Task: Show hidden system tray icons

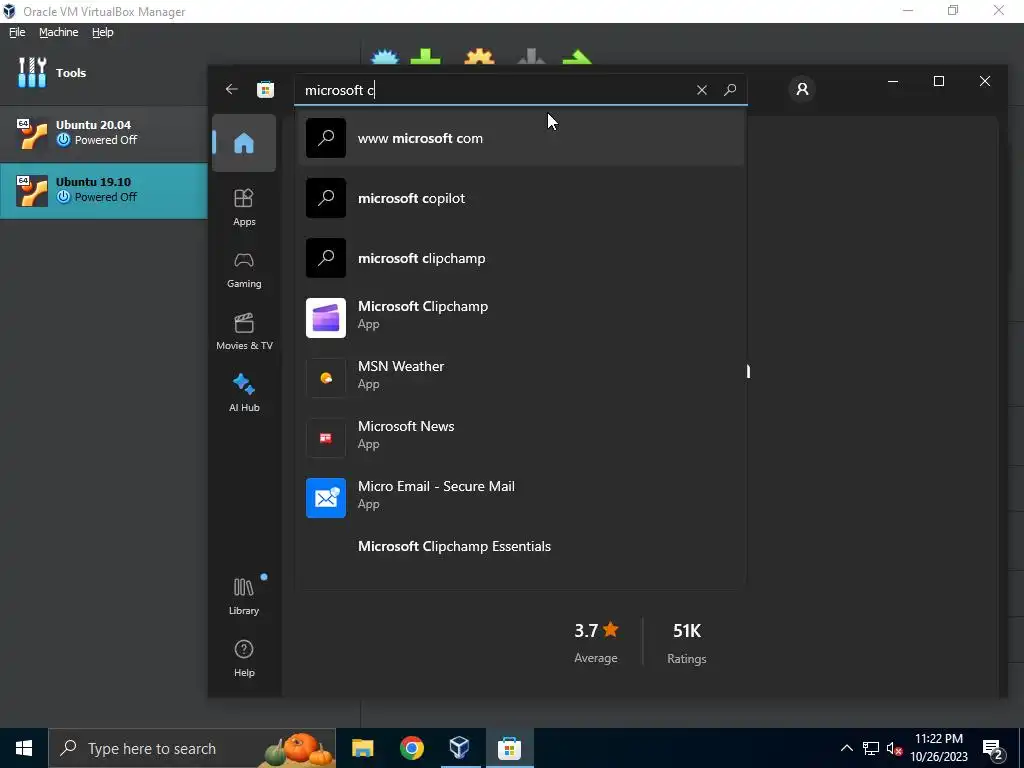Action: coord(846,748)
